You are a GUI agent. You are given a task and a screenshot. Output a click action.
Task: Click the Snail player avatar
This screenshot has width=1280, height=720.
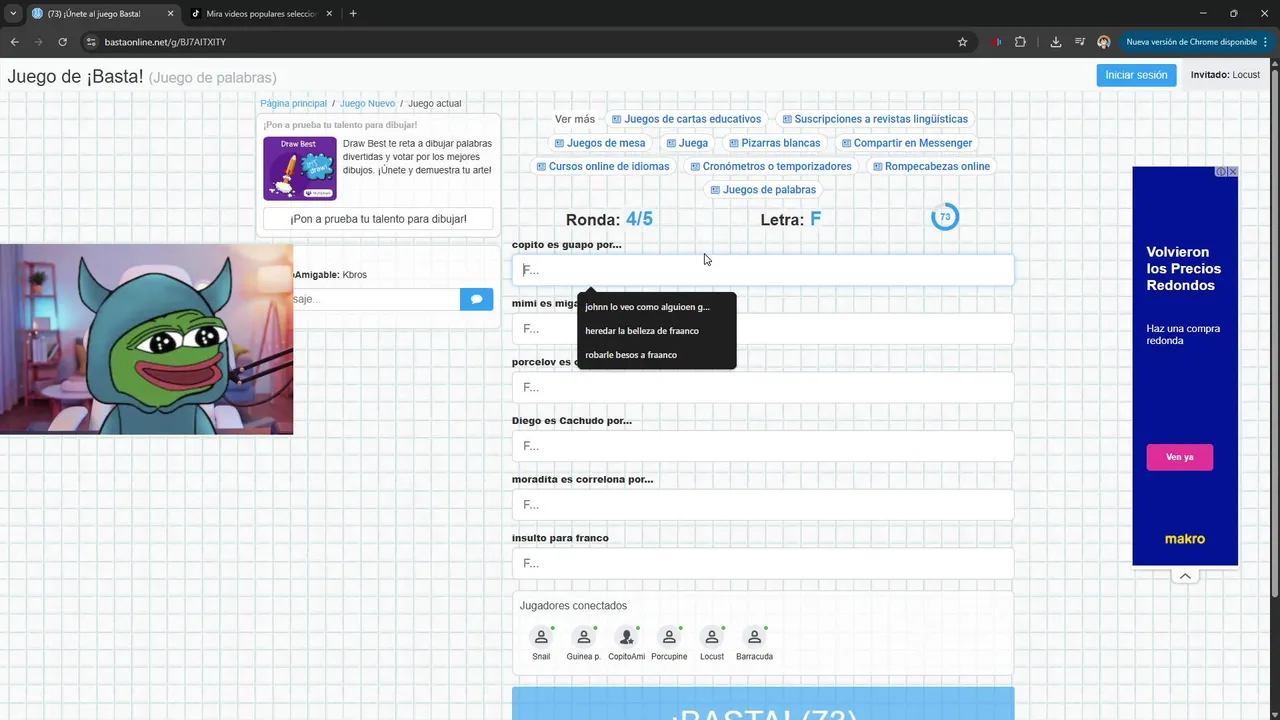click(541, 637)
